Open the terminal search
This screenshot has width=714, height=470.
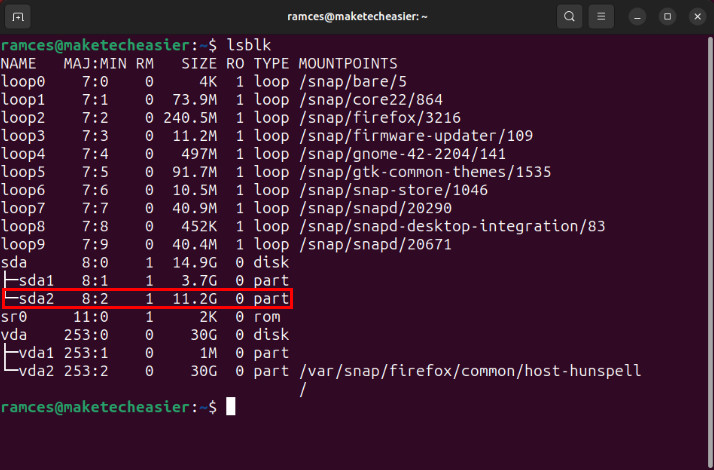click(x=569, y=17)
